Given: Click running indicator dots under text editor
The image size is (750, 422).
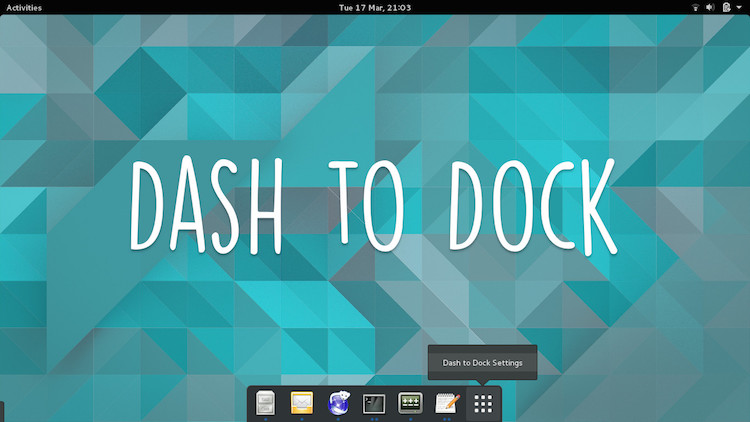Looking at the screenshot, I should coord(446,419).
